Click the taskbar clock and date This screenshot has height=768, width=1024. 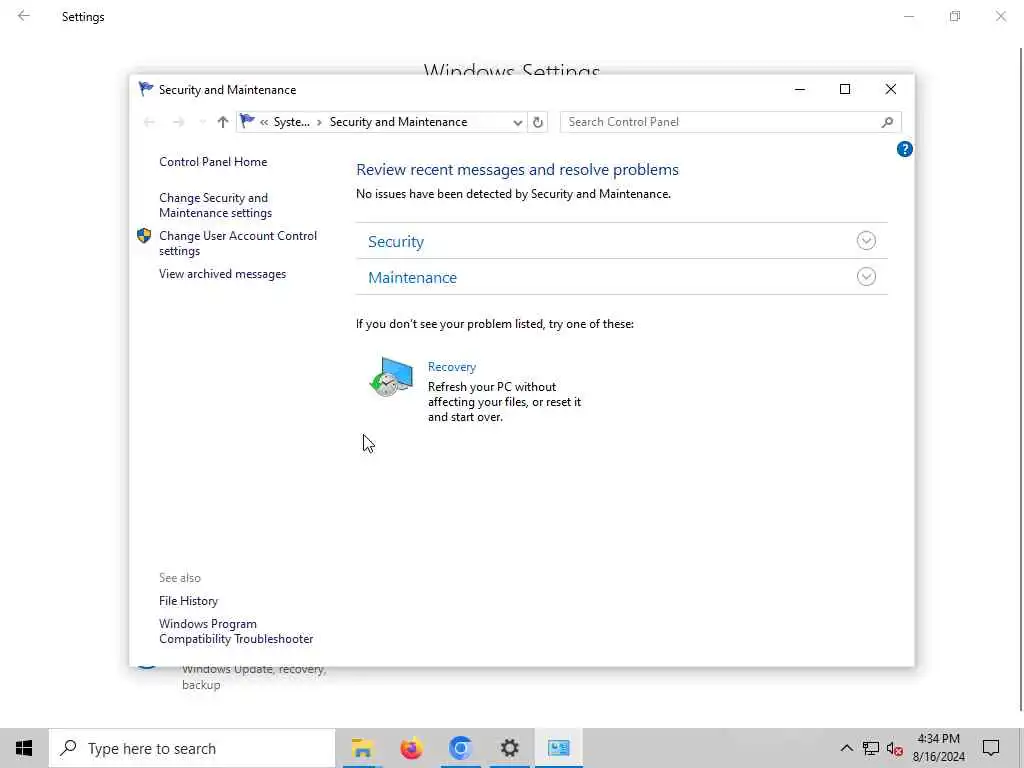(x=938, y=748)
